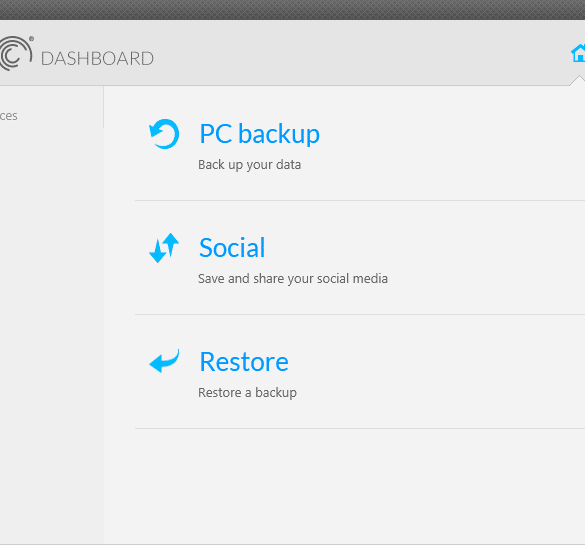Image resolution: width=585 pixels, height=545 pixels.
Task: Open PC backup from its heading
Action: [260, 134]
